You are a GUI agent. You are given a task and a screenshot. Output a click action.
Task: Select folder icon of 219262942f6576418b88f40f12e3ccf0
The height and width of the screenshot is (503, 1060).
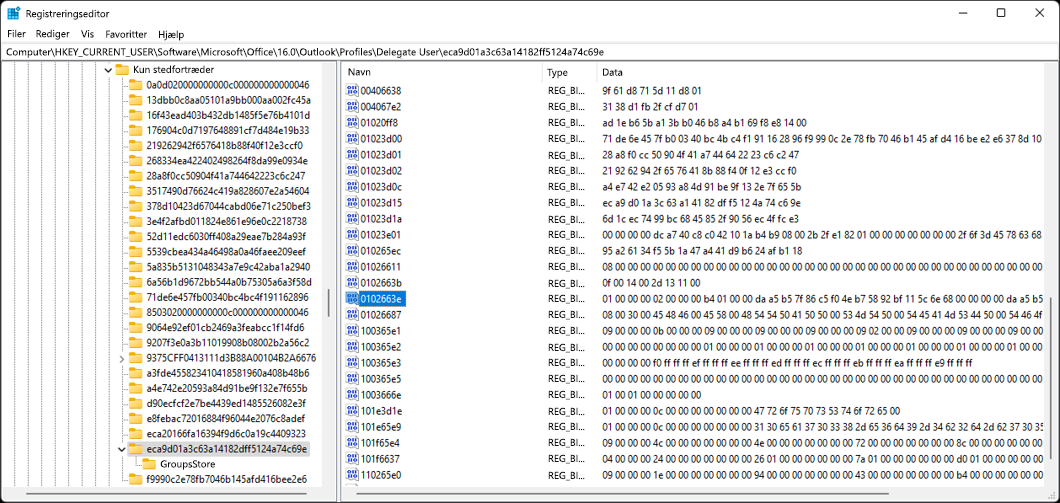[x=135, y=145]
